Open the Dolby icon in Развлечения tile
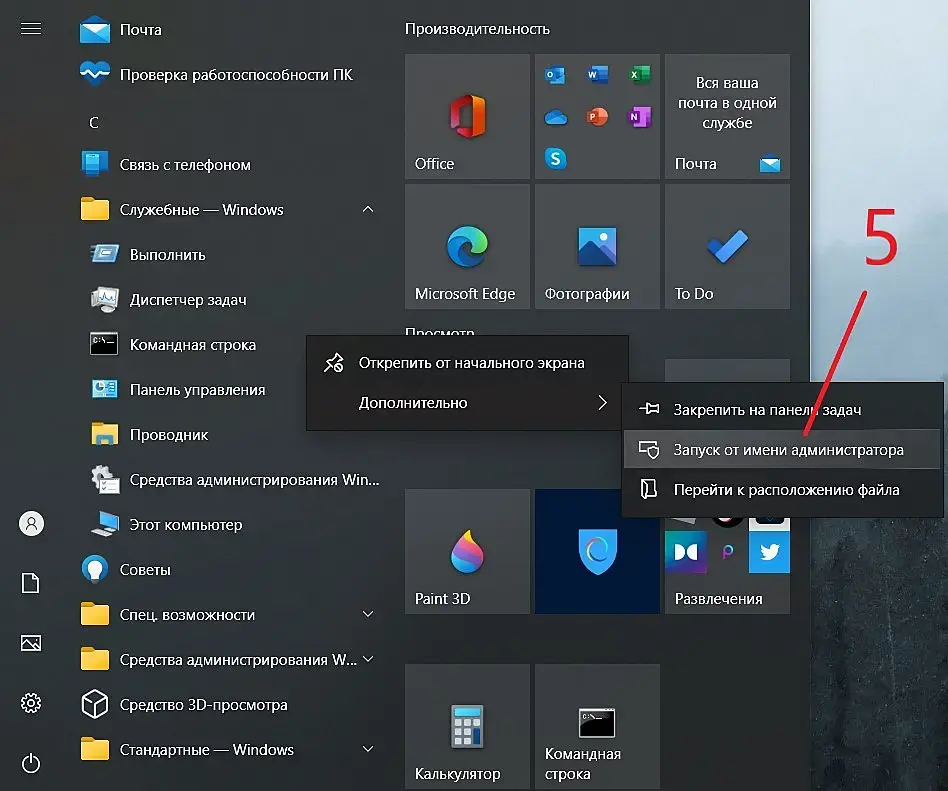 pos(686,552)
